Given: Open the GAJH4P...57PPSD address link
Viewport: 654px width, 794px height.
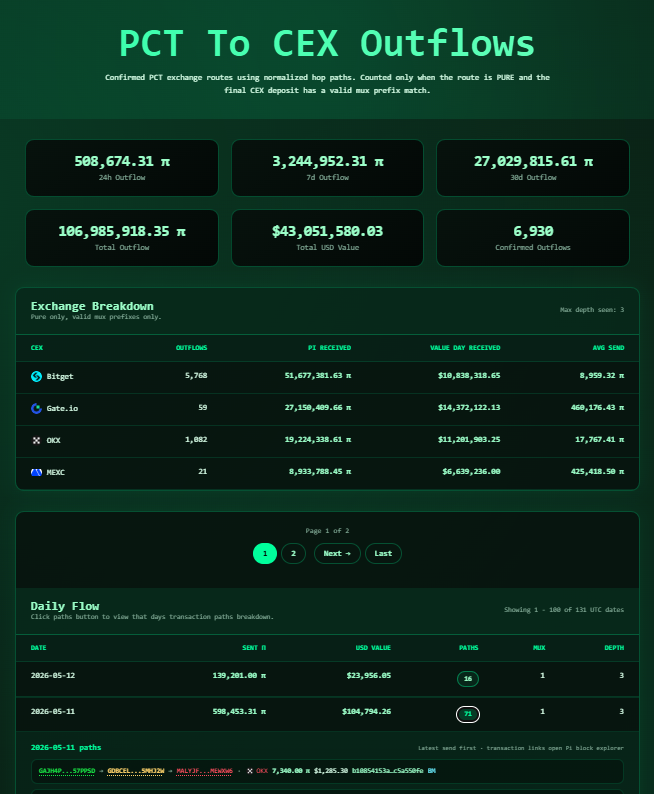Looking at the screenshot, I should pyautogui.click(x=67, y=771).
